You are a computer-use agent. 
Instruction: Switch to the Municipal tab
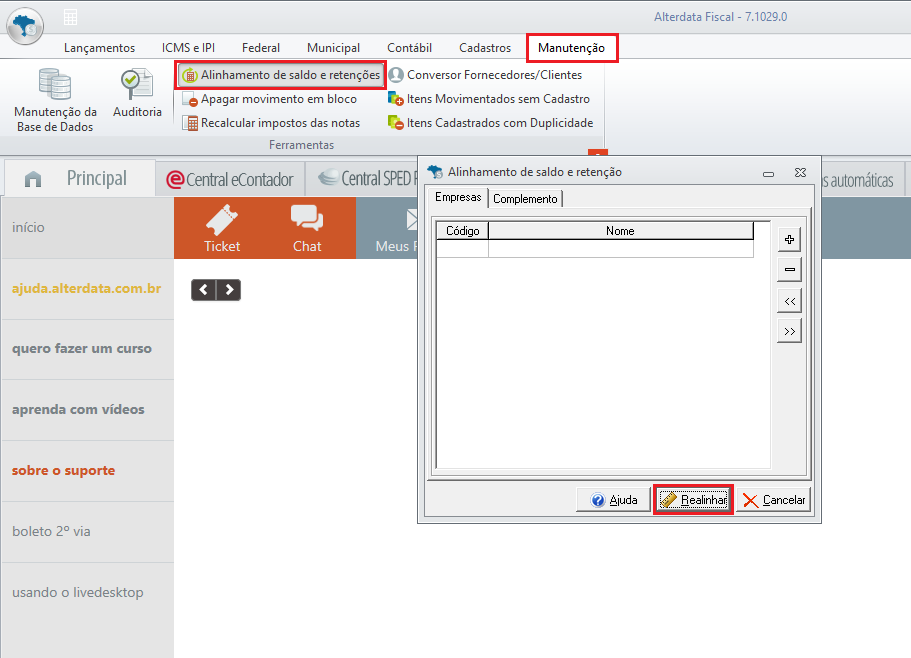pos(333,48)
